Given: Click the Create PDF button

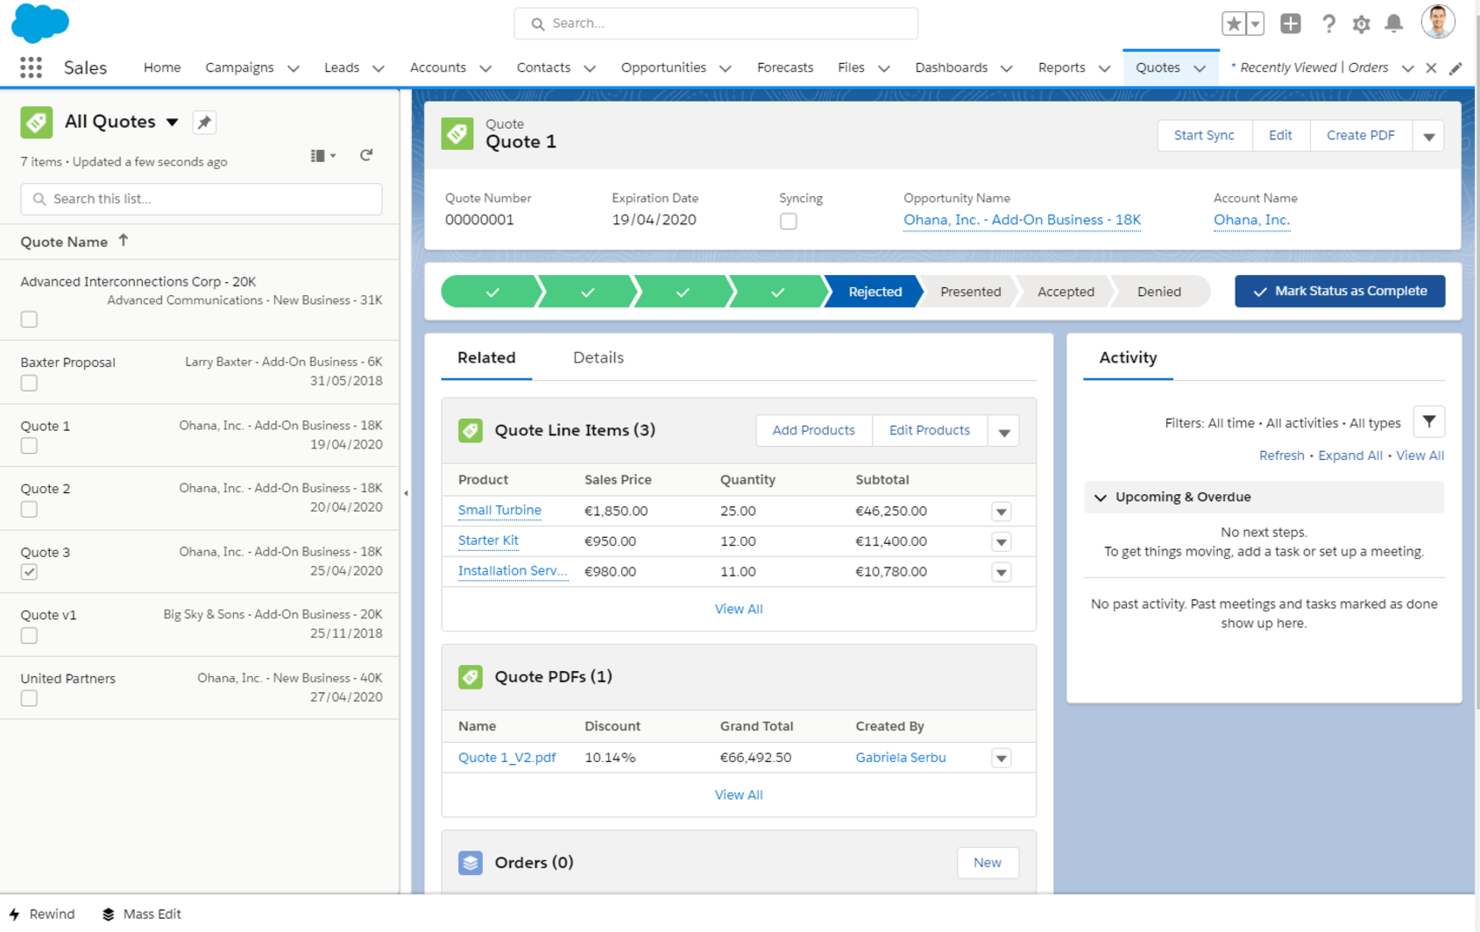Looking at the screenshot, I should [x=1360, y=135].
